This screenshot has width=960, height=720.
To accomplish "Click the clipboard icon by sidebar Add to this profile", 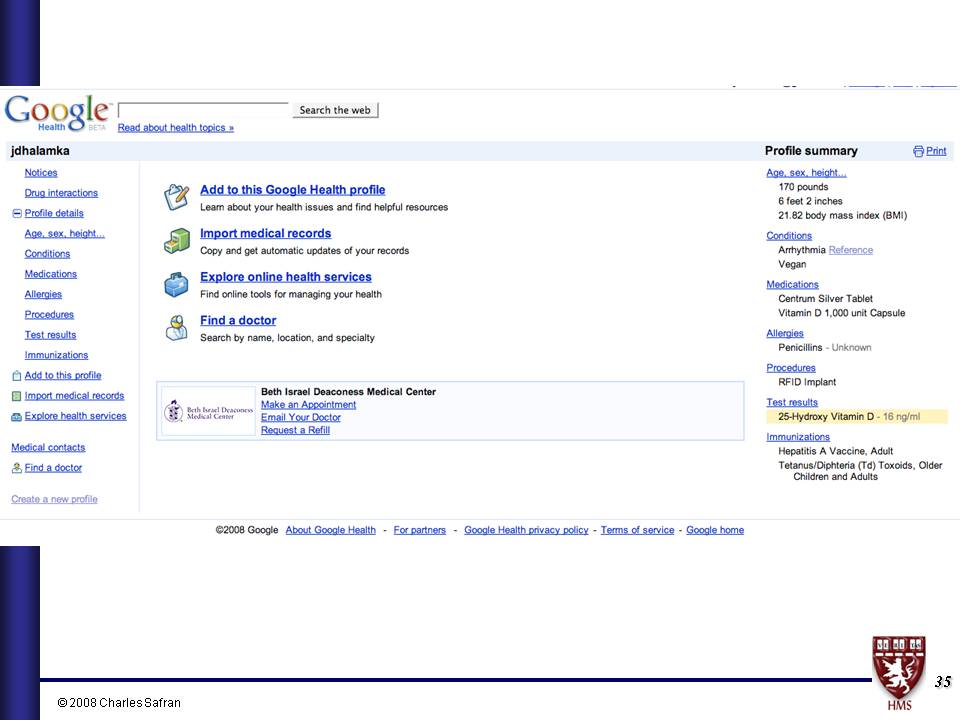I will coord(17,376).
